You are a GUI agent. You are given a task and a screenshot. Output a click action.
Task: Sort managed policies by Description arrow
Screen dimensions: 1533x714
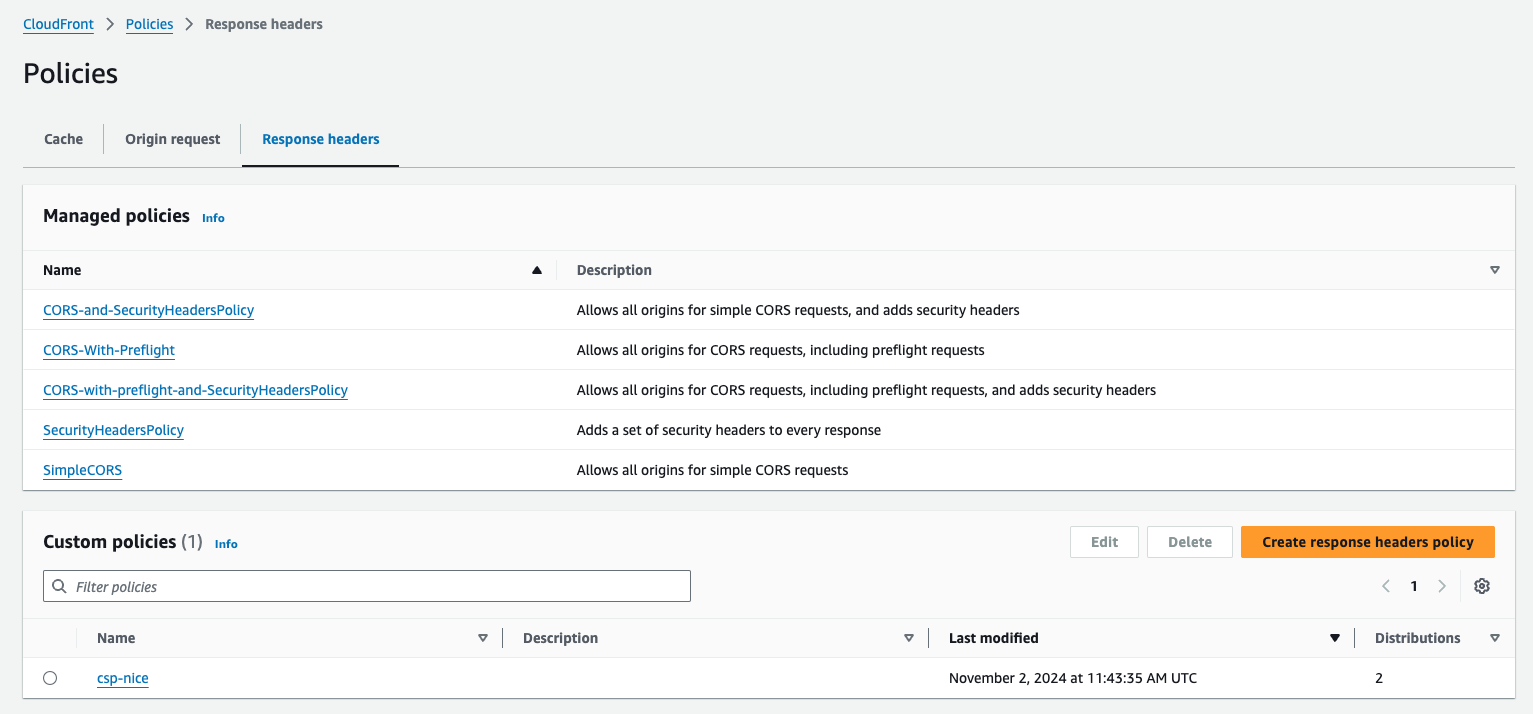1495,270
